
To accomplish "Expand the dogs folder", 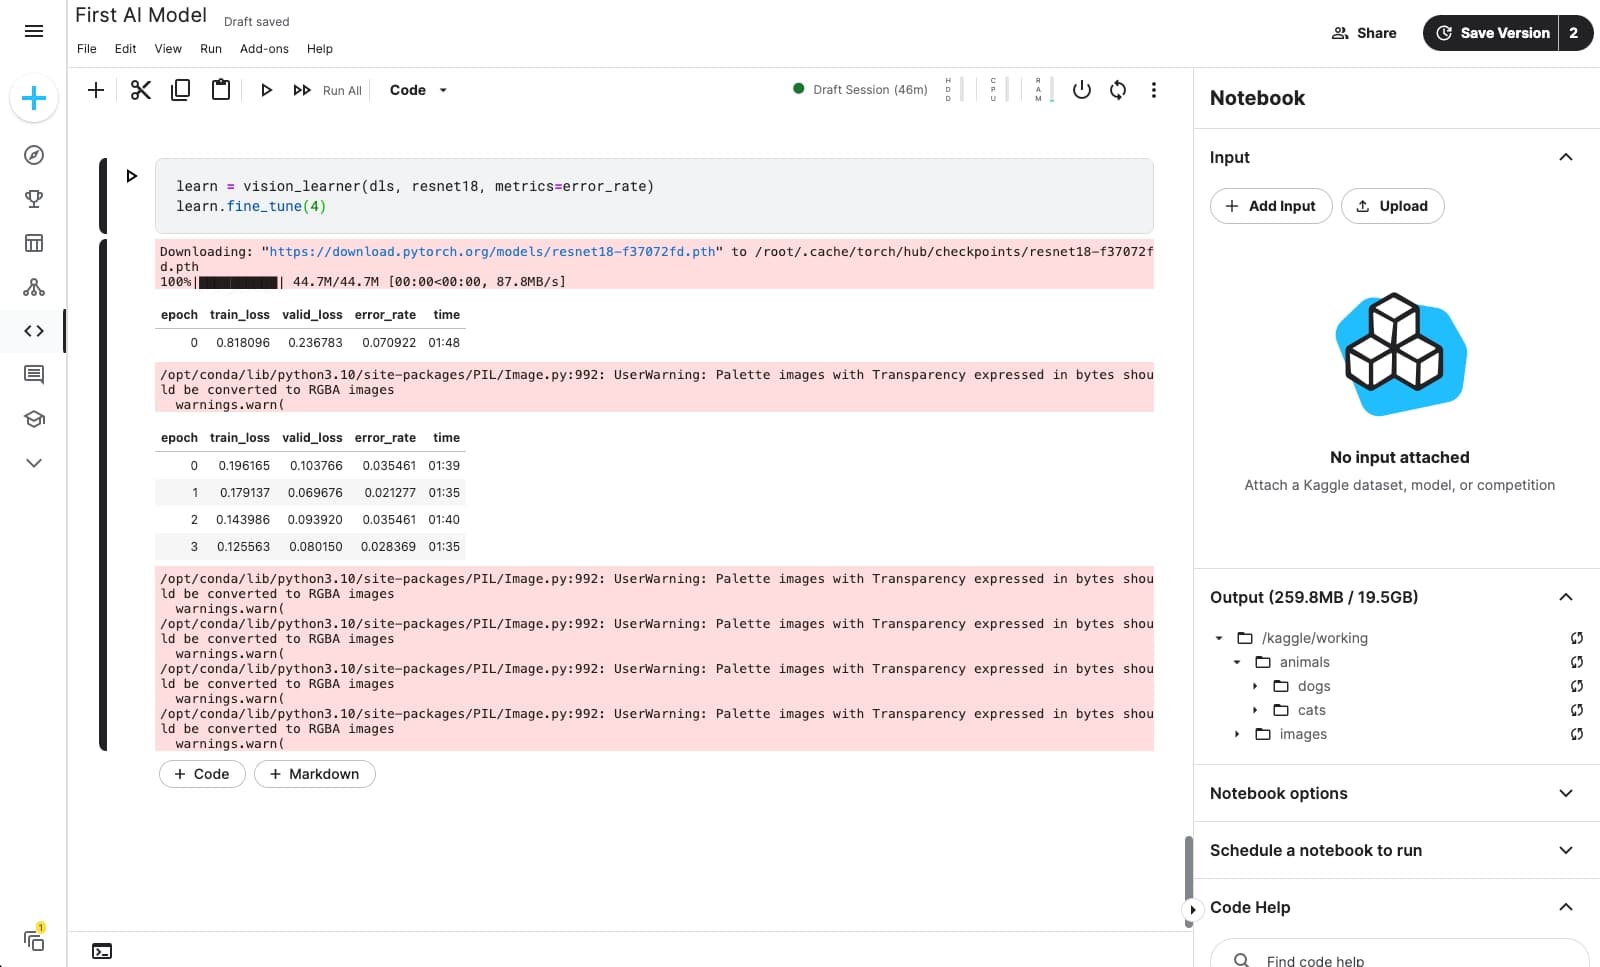I will tap(1255, 686).
